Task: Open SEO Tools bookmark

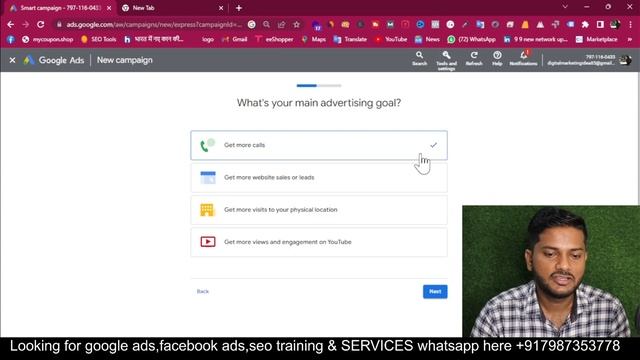Action: [x=98, y=40]
